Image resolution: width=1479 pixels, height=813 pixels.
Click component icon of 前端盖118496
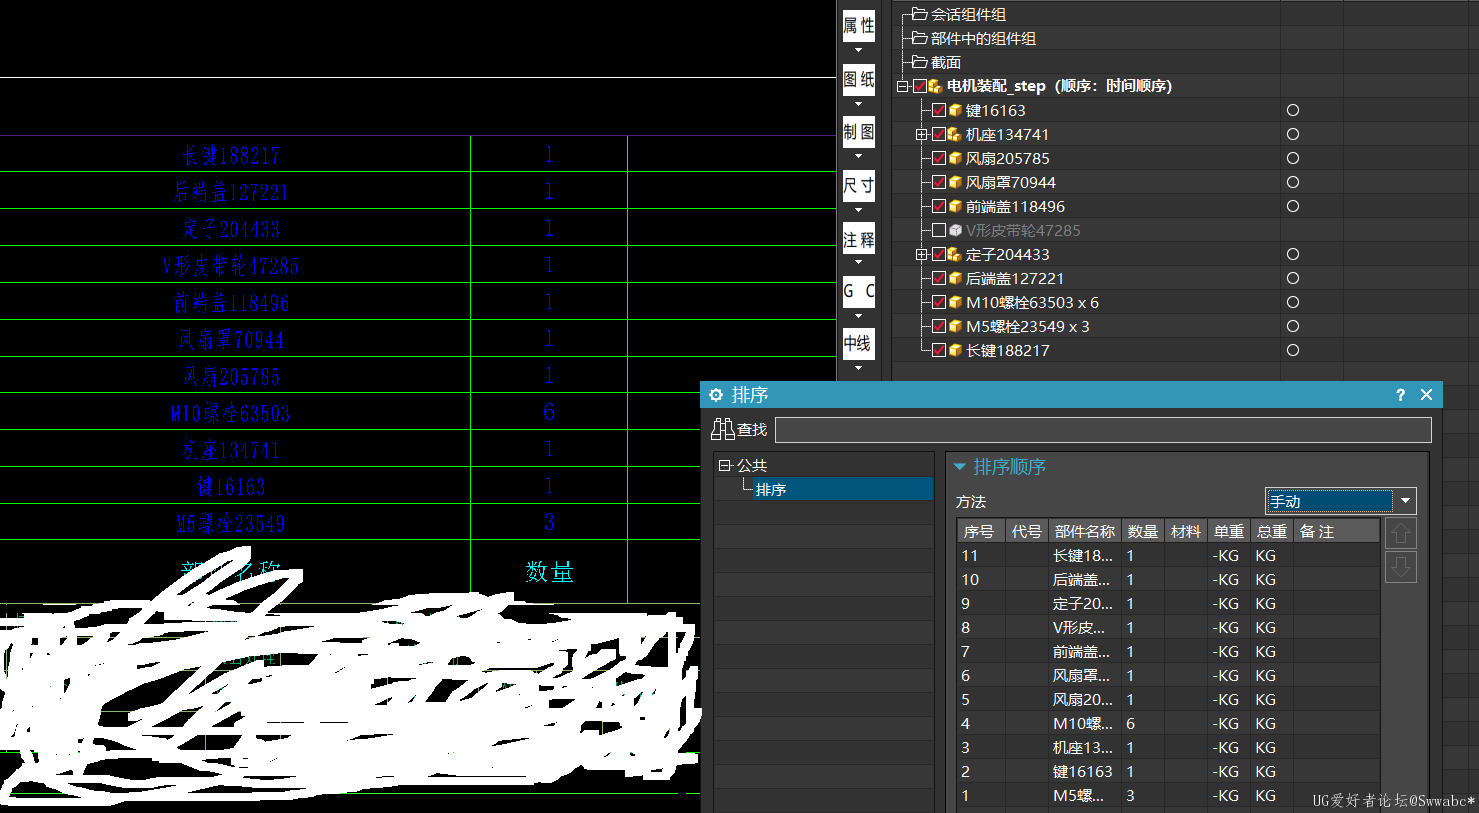point(955,206)
